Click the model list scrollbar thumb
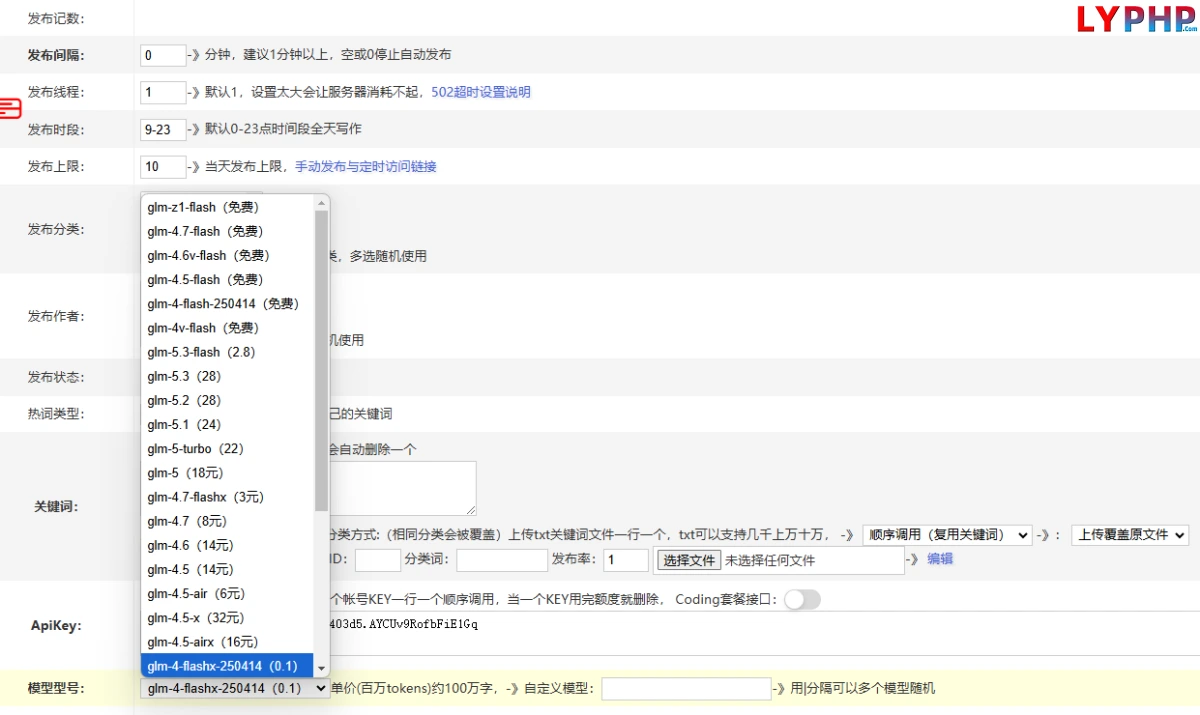 pos(321,362)
